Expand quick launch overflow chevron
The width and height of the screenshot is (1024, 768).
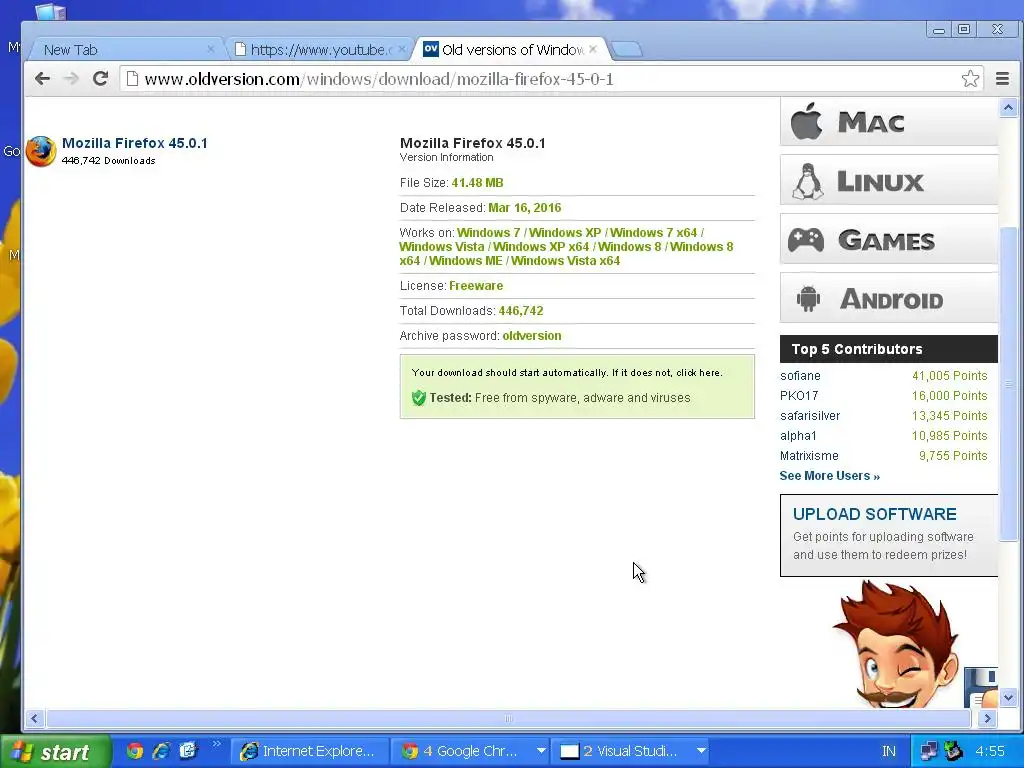point(217,744)
